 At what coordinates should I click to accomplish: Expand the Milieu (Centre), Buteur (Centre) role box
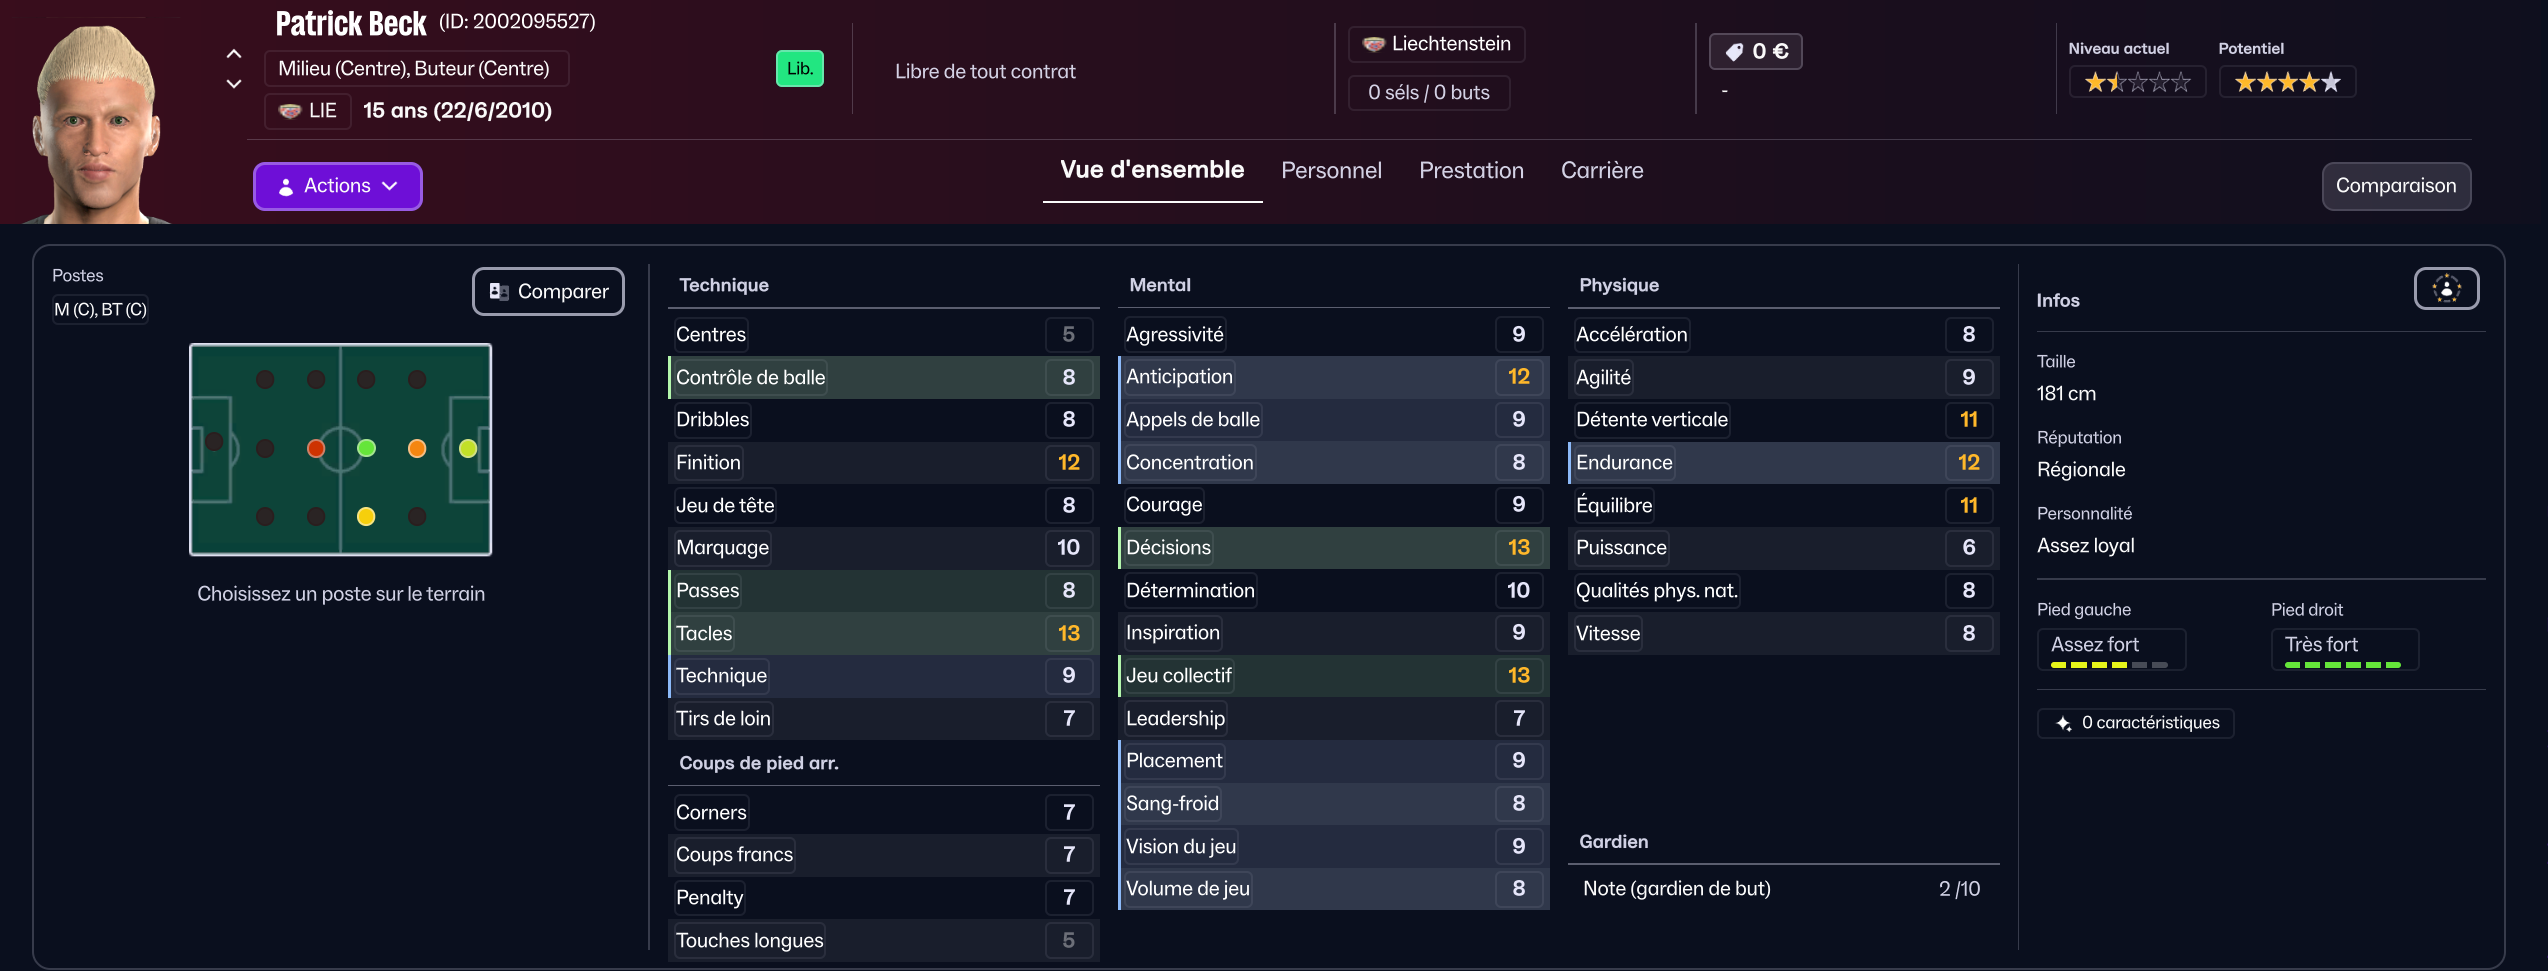[415, 69]
